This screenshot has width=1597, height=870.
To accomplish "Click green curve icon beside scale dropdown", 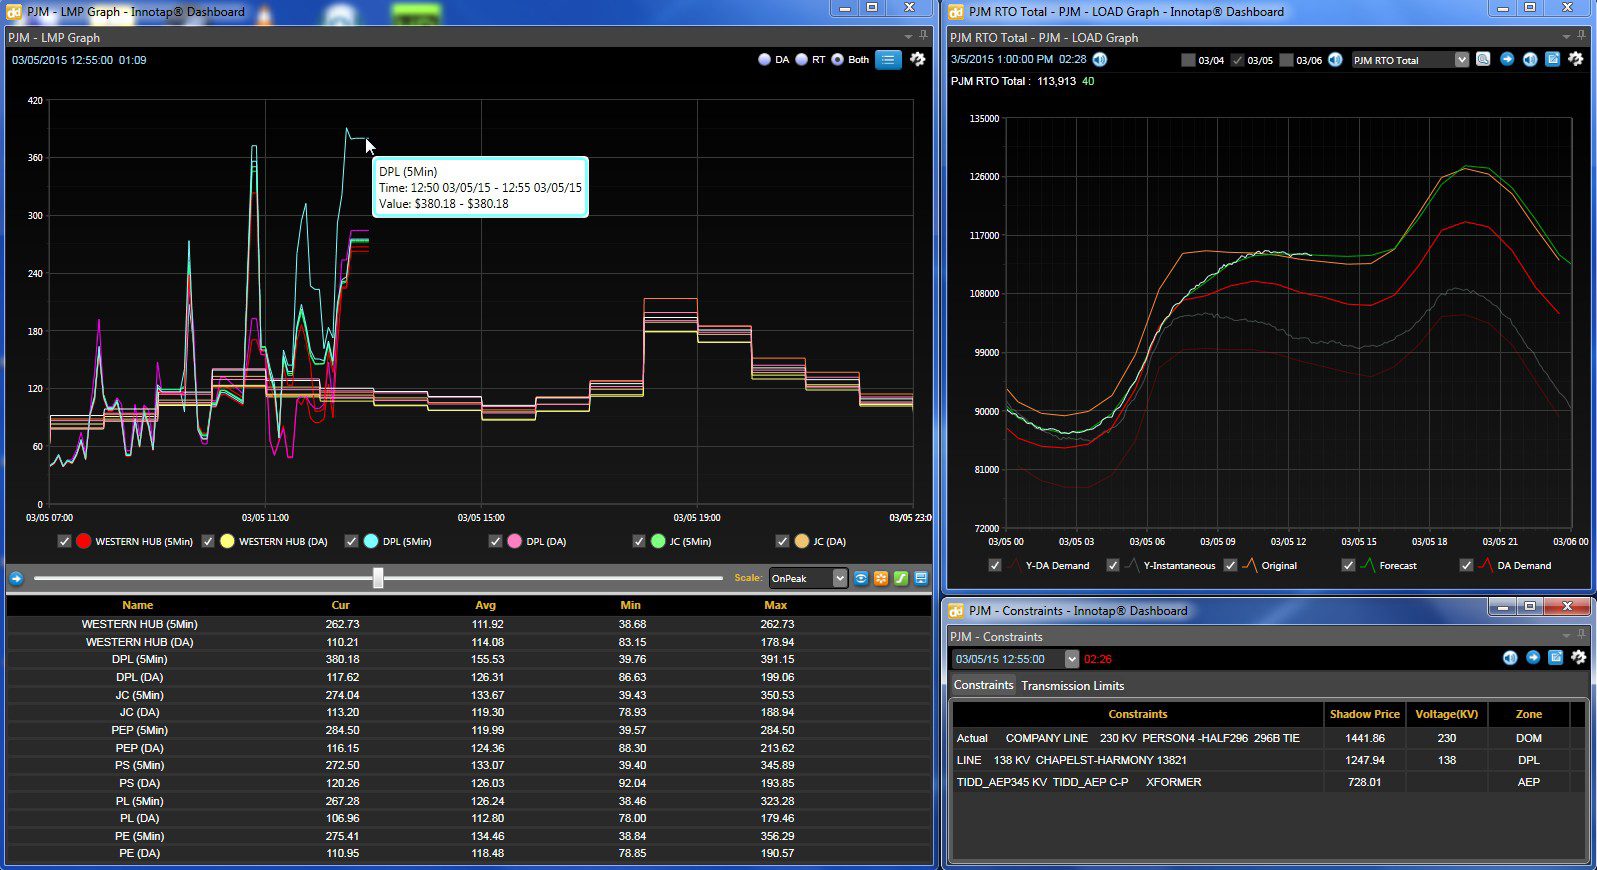I will (x=901, y=578).
